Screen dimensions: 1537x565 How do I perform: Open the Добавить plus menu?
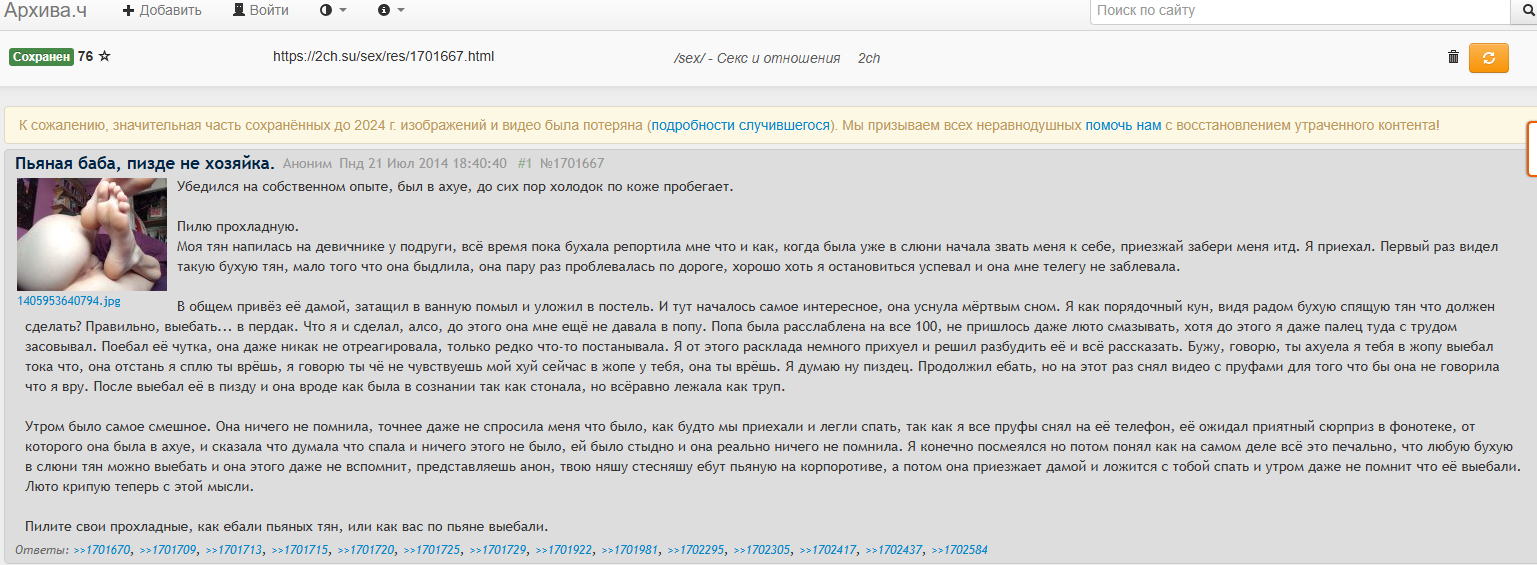click(162, 10)
